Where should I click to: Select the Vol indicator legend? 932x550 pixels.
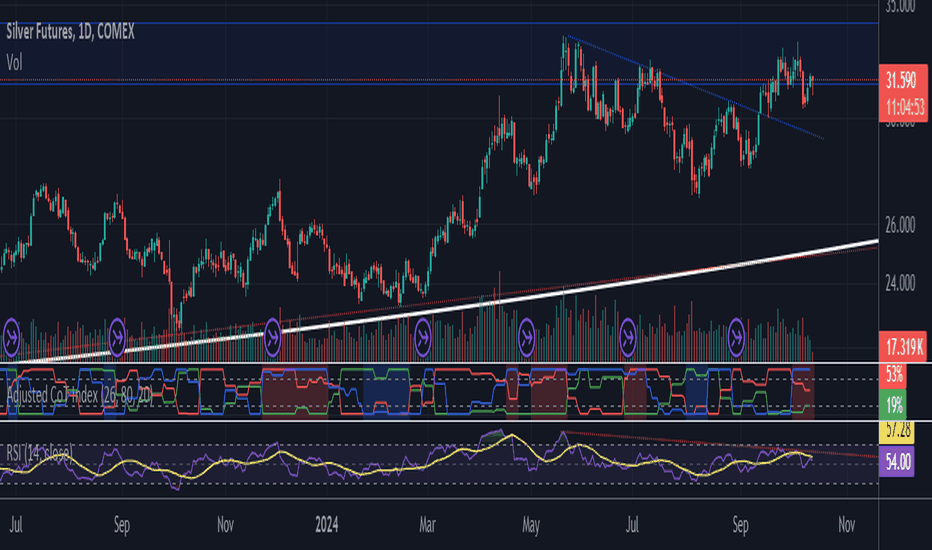click(14, 62)
